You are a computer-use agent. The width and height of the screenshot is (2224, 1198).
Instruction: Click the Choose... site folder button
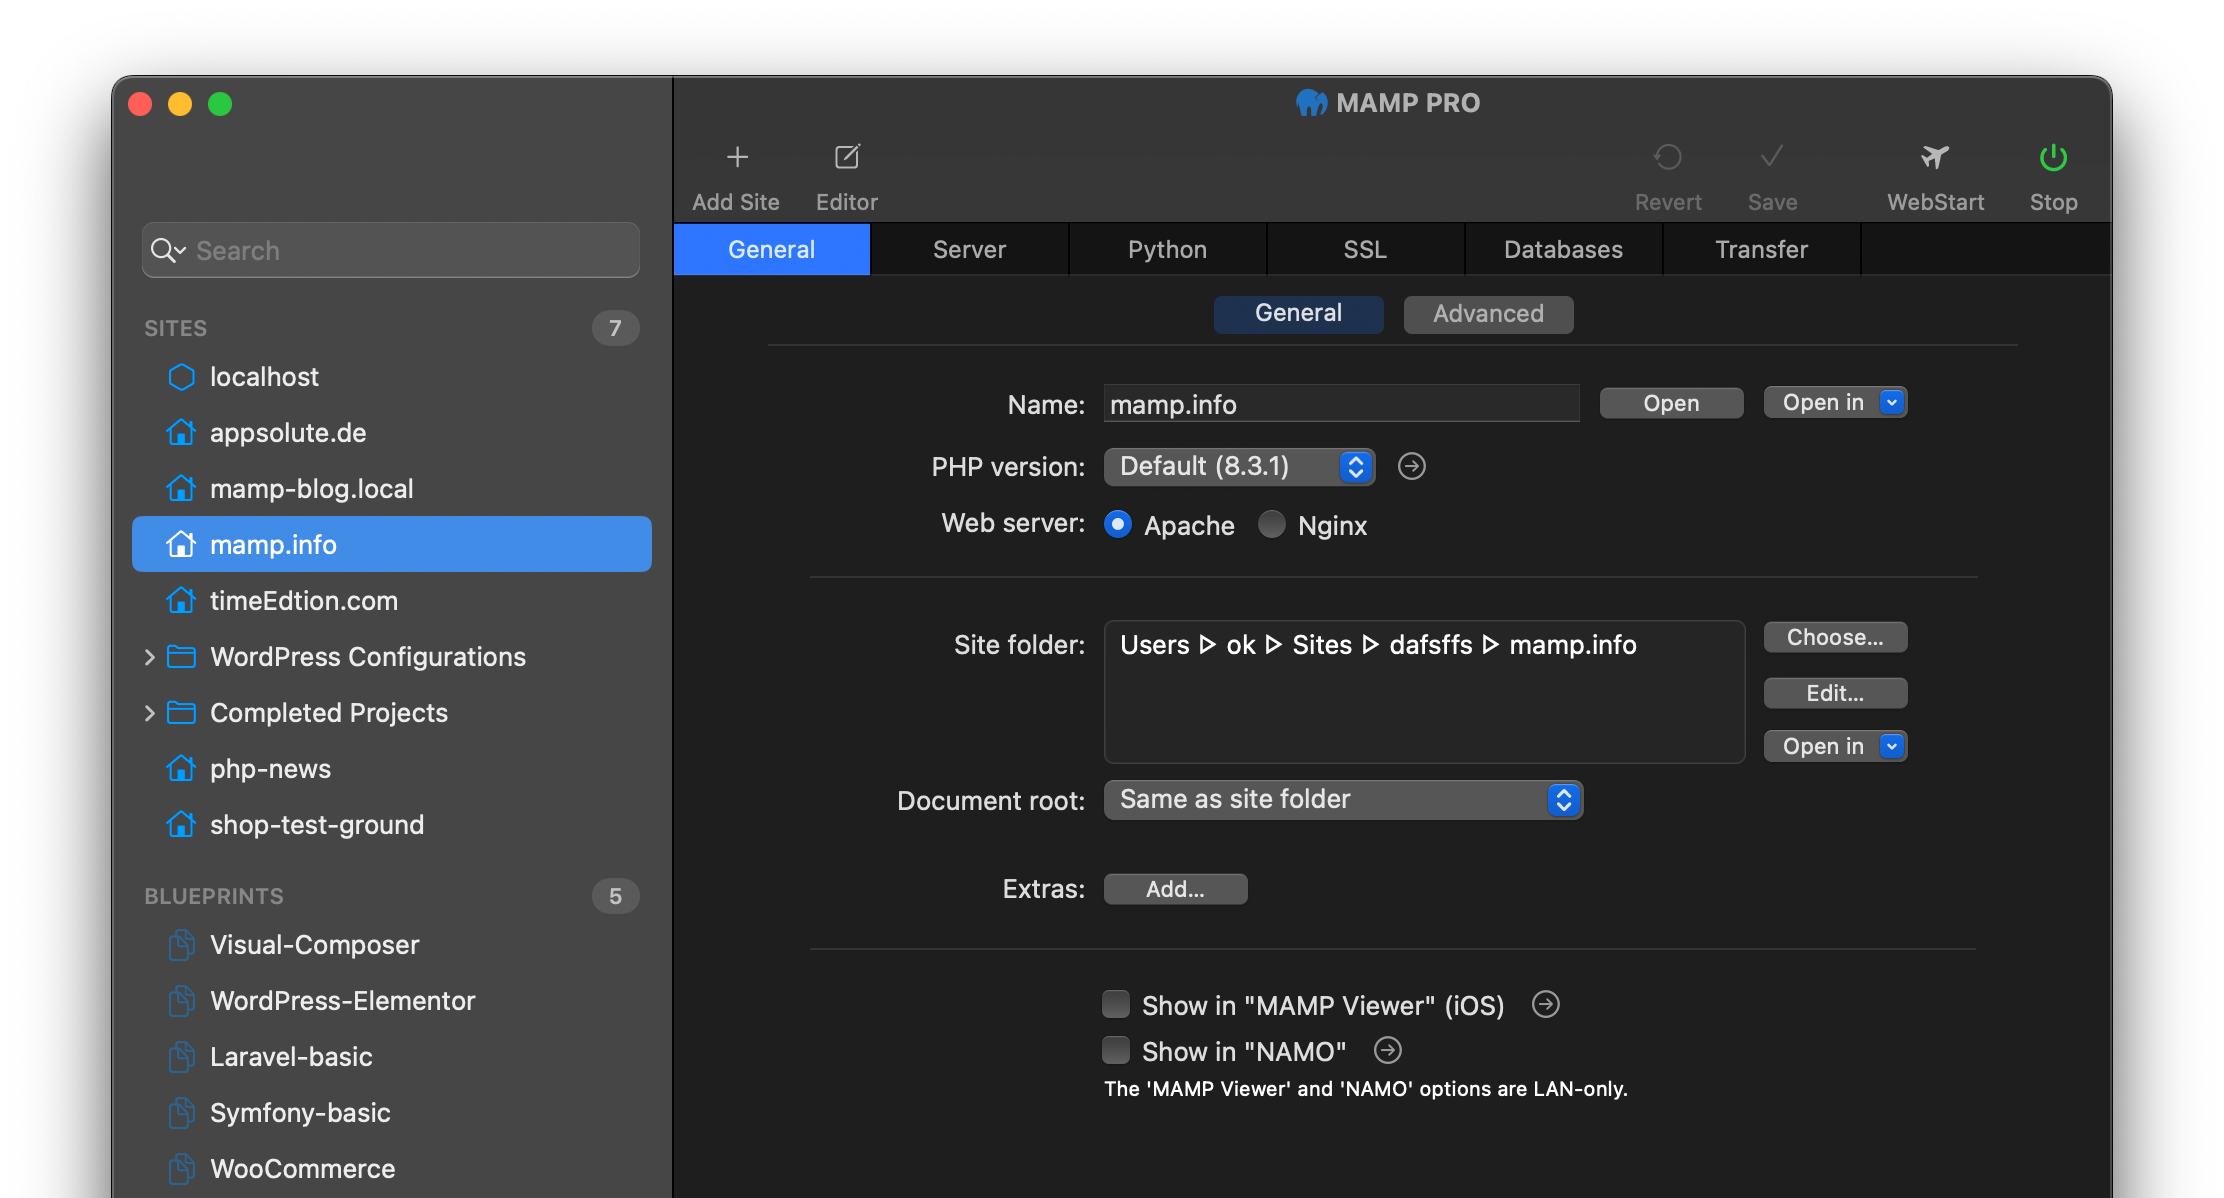[x=1835, y=637]
